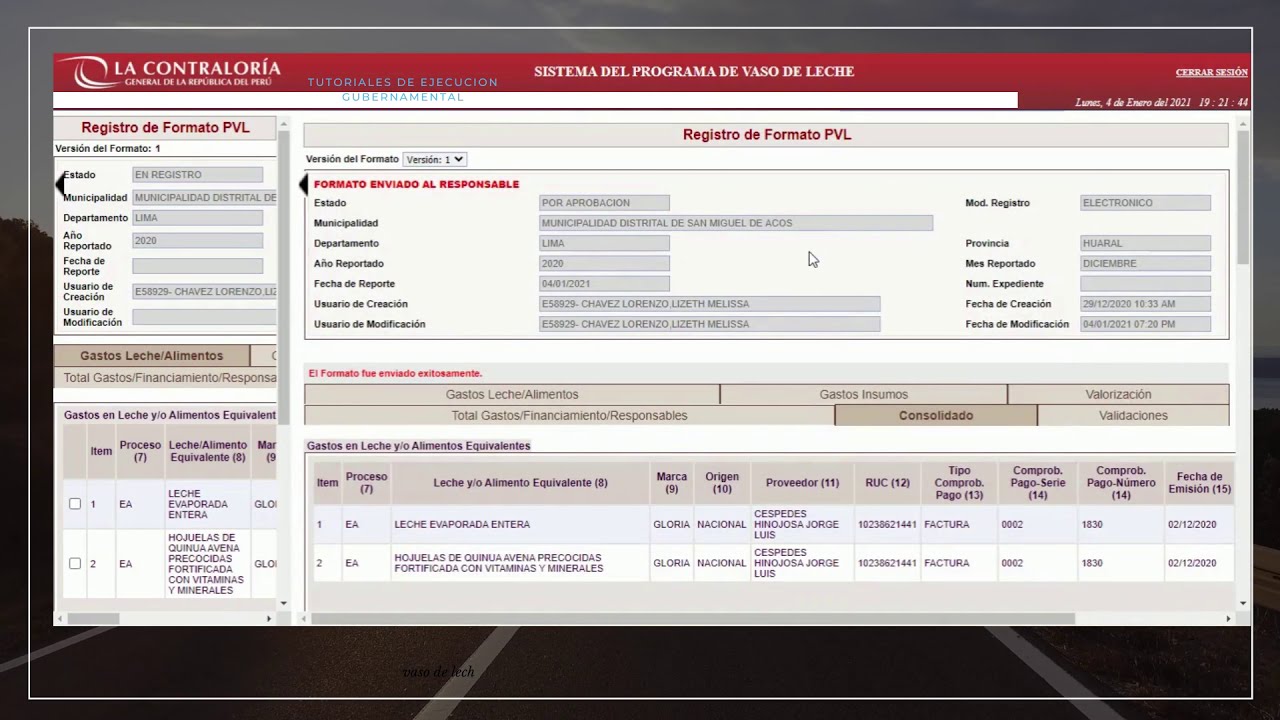Click the Municipalidad field in main form
The height and width of the screenshot is (720, 1280).
click(736, 223)
